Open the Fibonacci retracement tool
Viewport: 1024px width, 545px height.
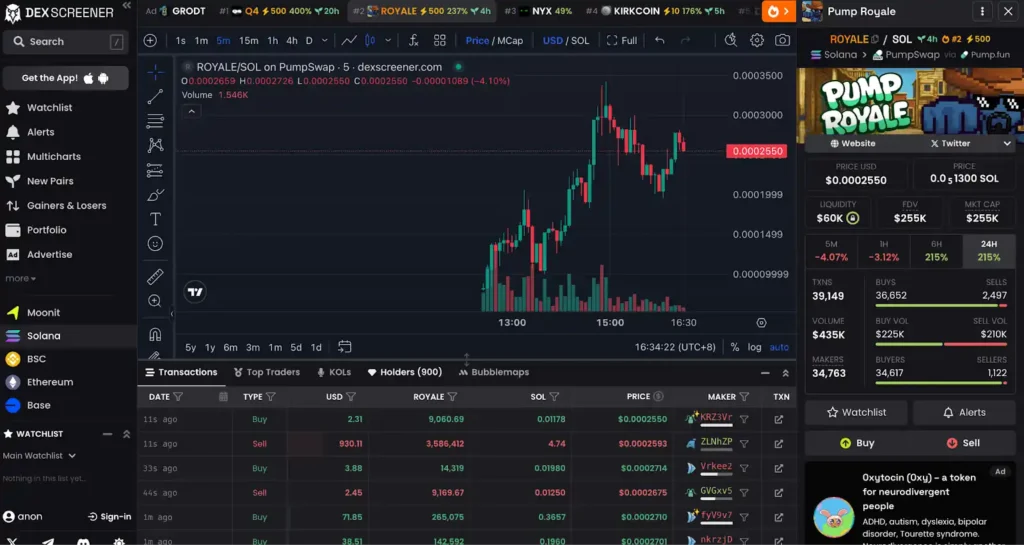[x=155, y=121]
